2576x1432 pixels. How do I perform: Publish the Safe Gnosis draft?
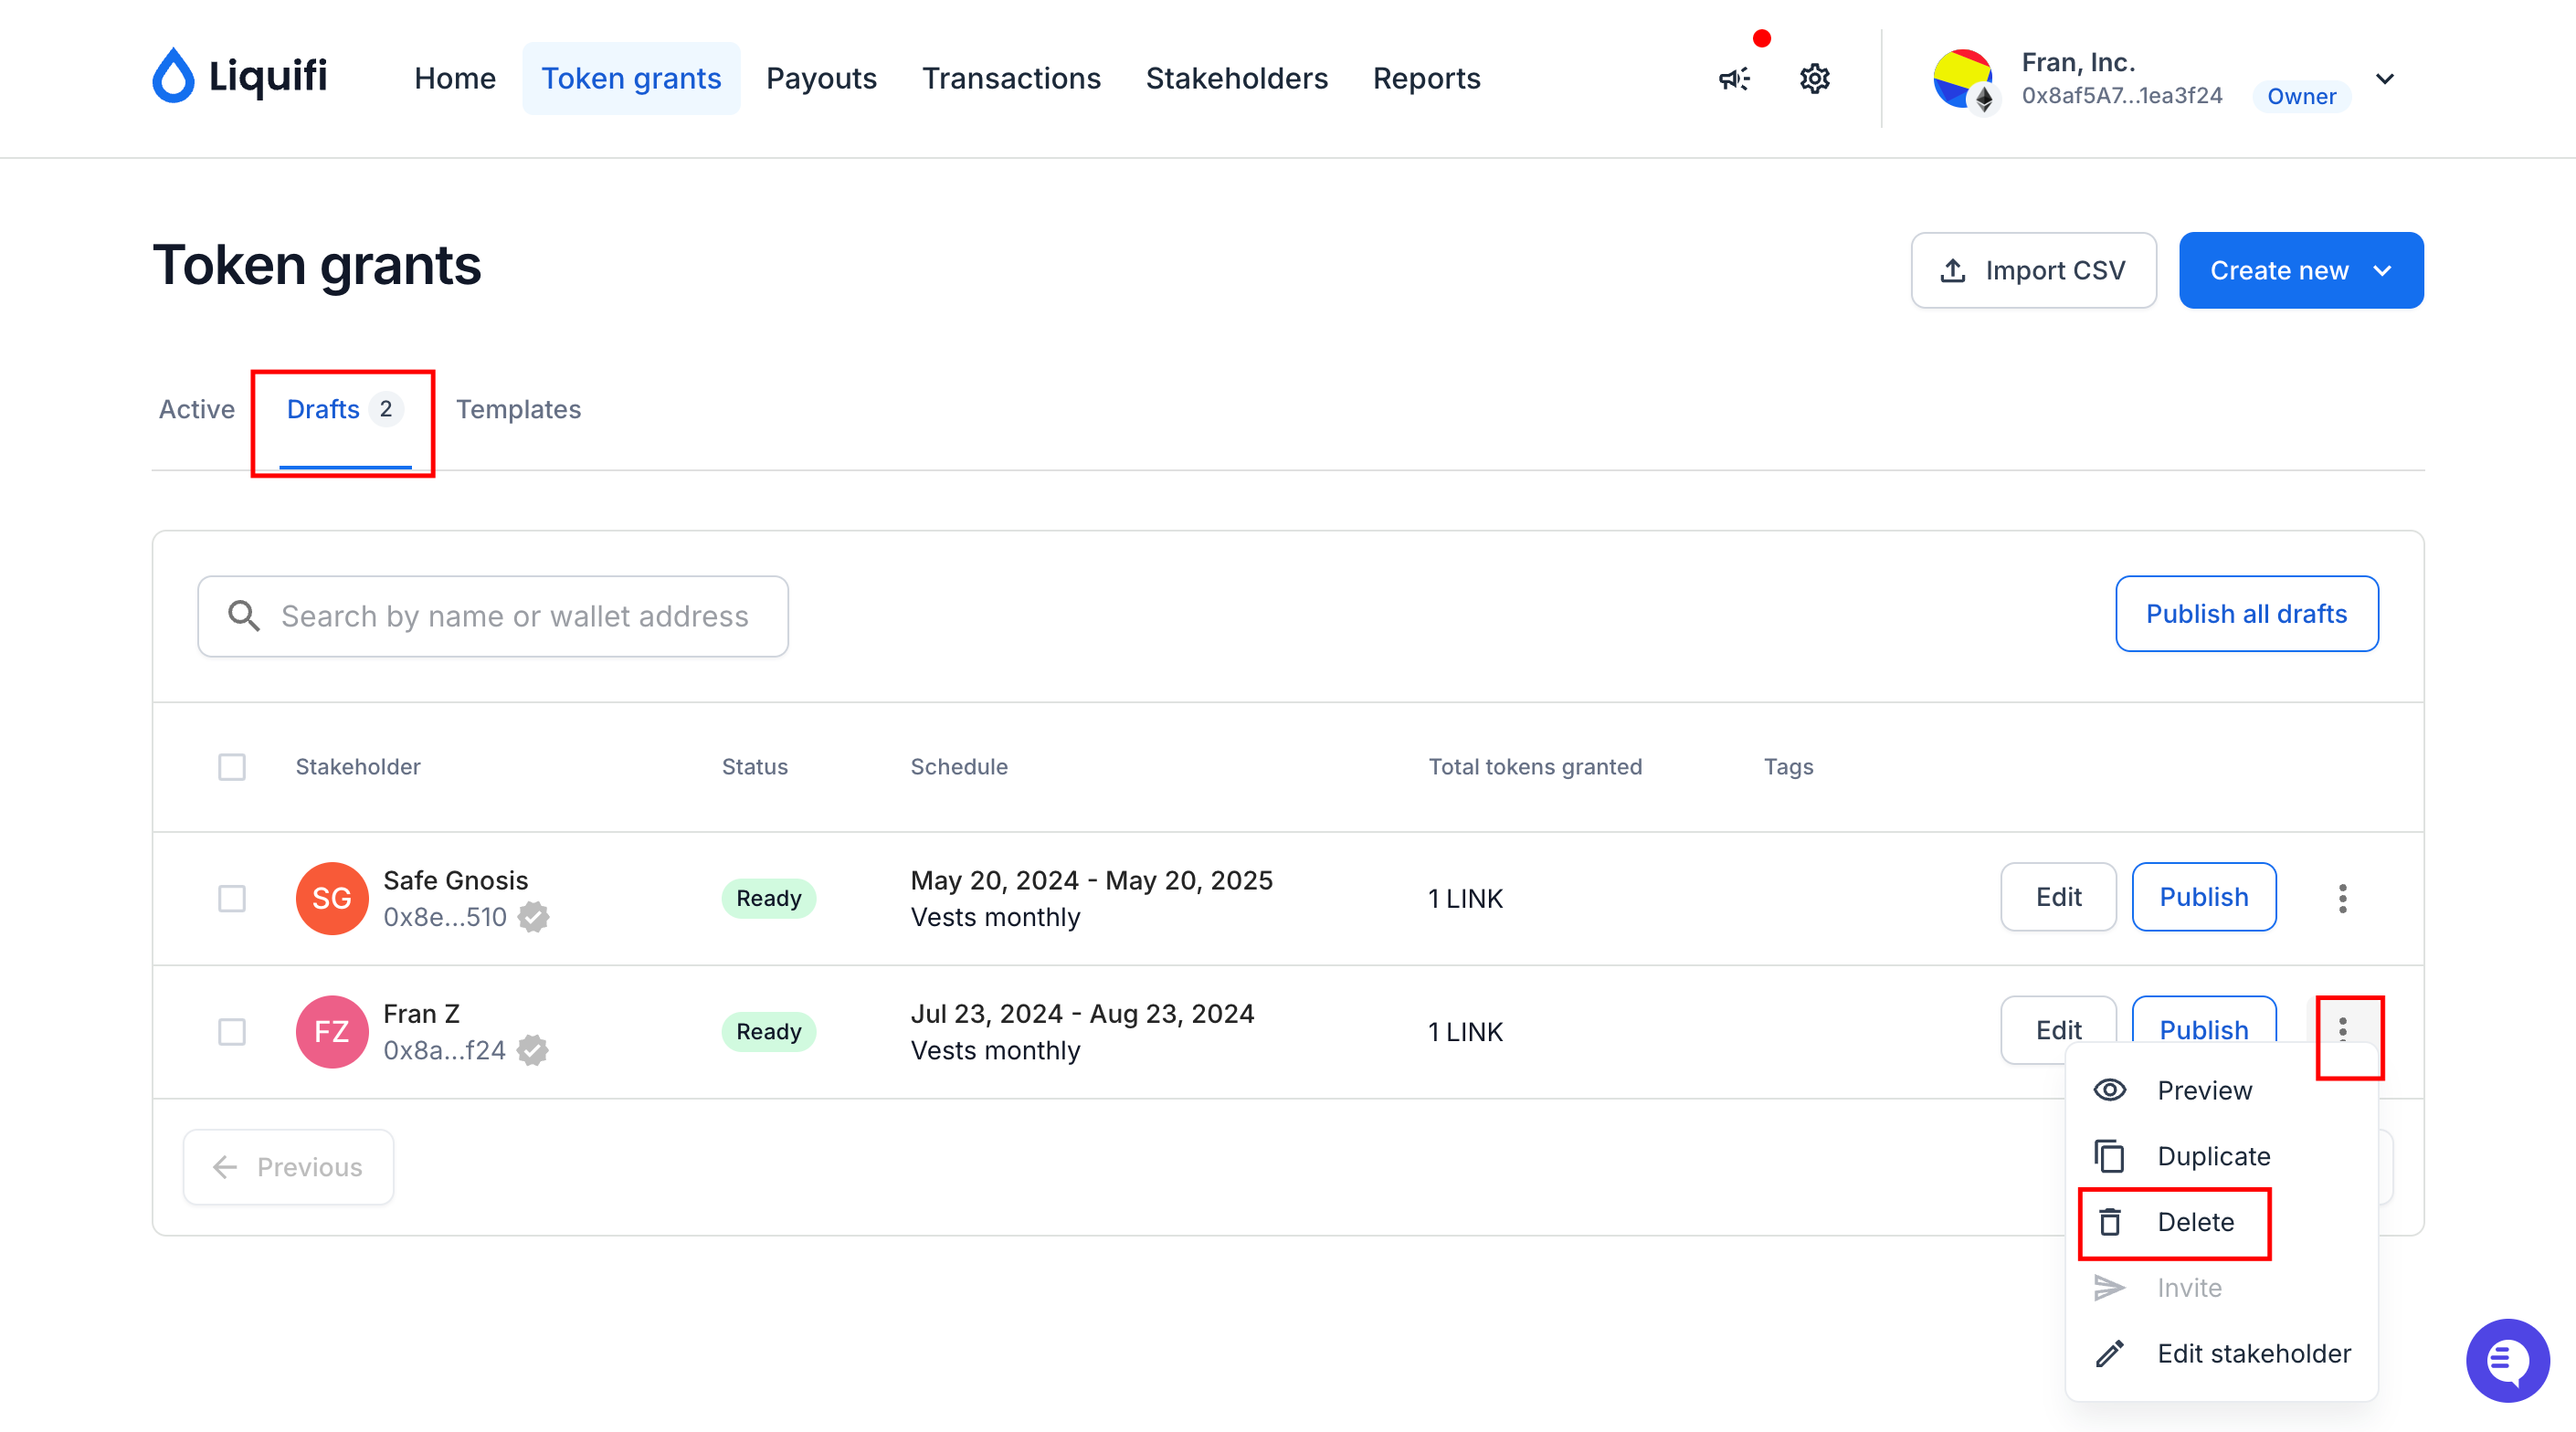tap(2203, 897)
